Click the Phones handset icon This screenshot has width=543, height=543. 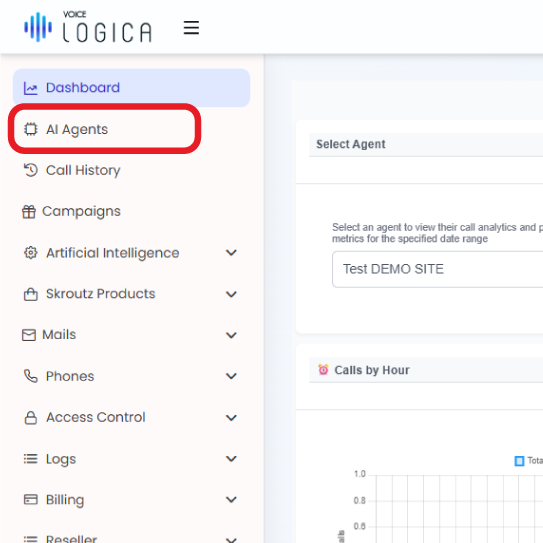[30, 376]
